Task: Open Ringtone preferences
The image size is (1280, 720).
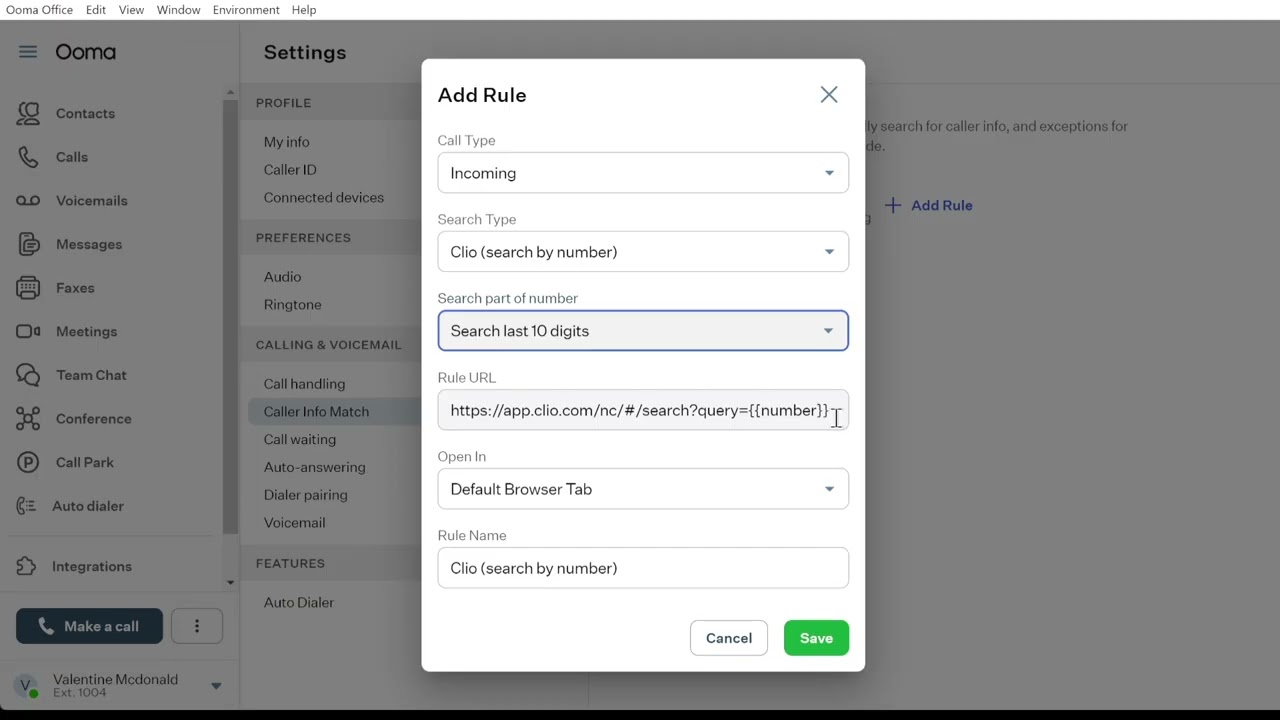Action: [292, 305]
